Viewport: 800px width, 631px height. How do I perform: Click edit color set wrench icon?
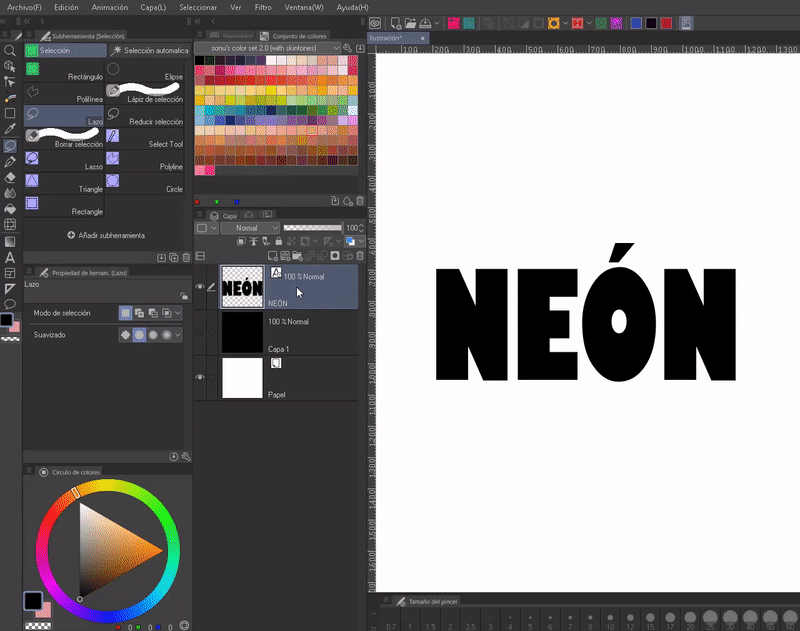[347, 48]
